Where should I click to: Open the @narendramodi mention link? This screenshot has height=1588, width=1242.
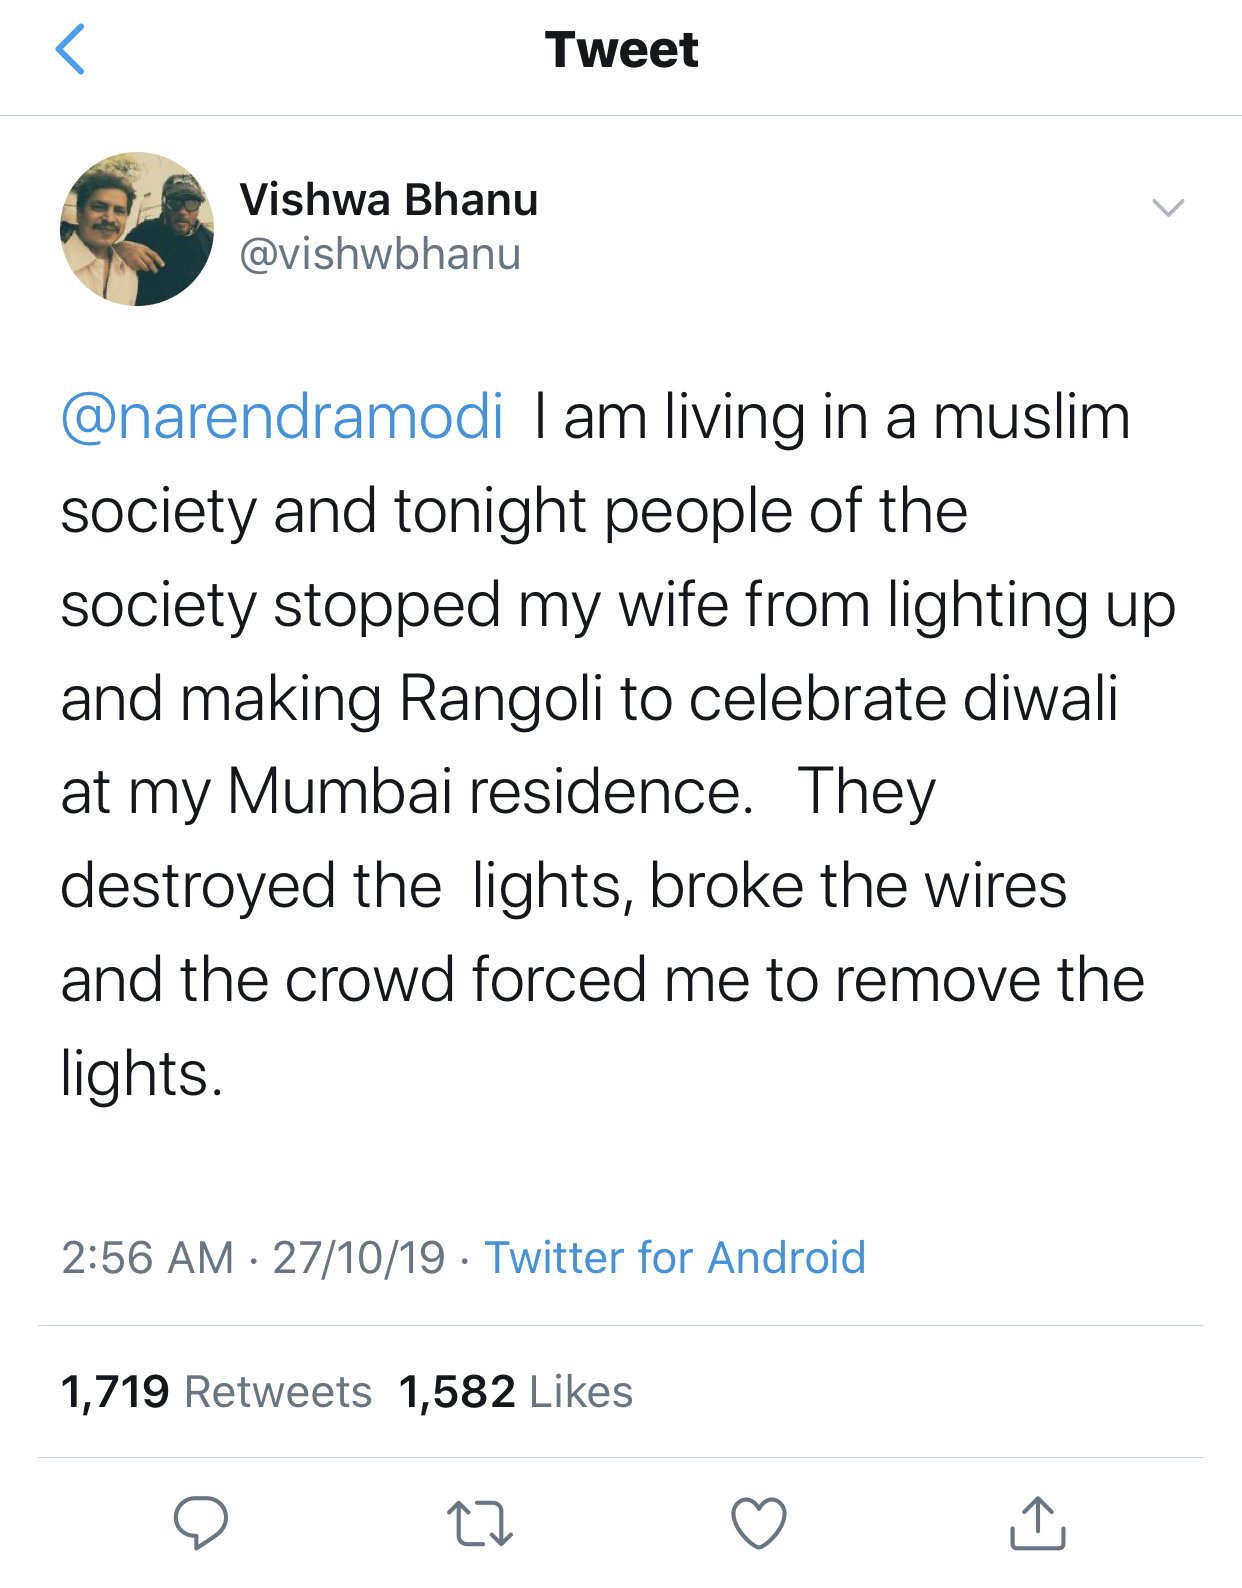281,417
